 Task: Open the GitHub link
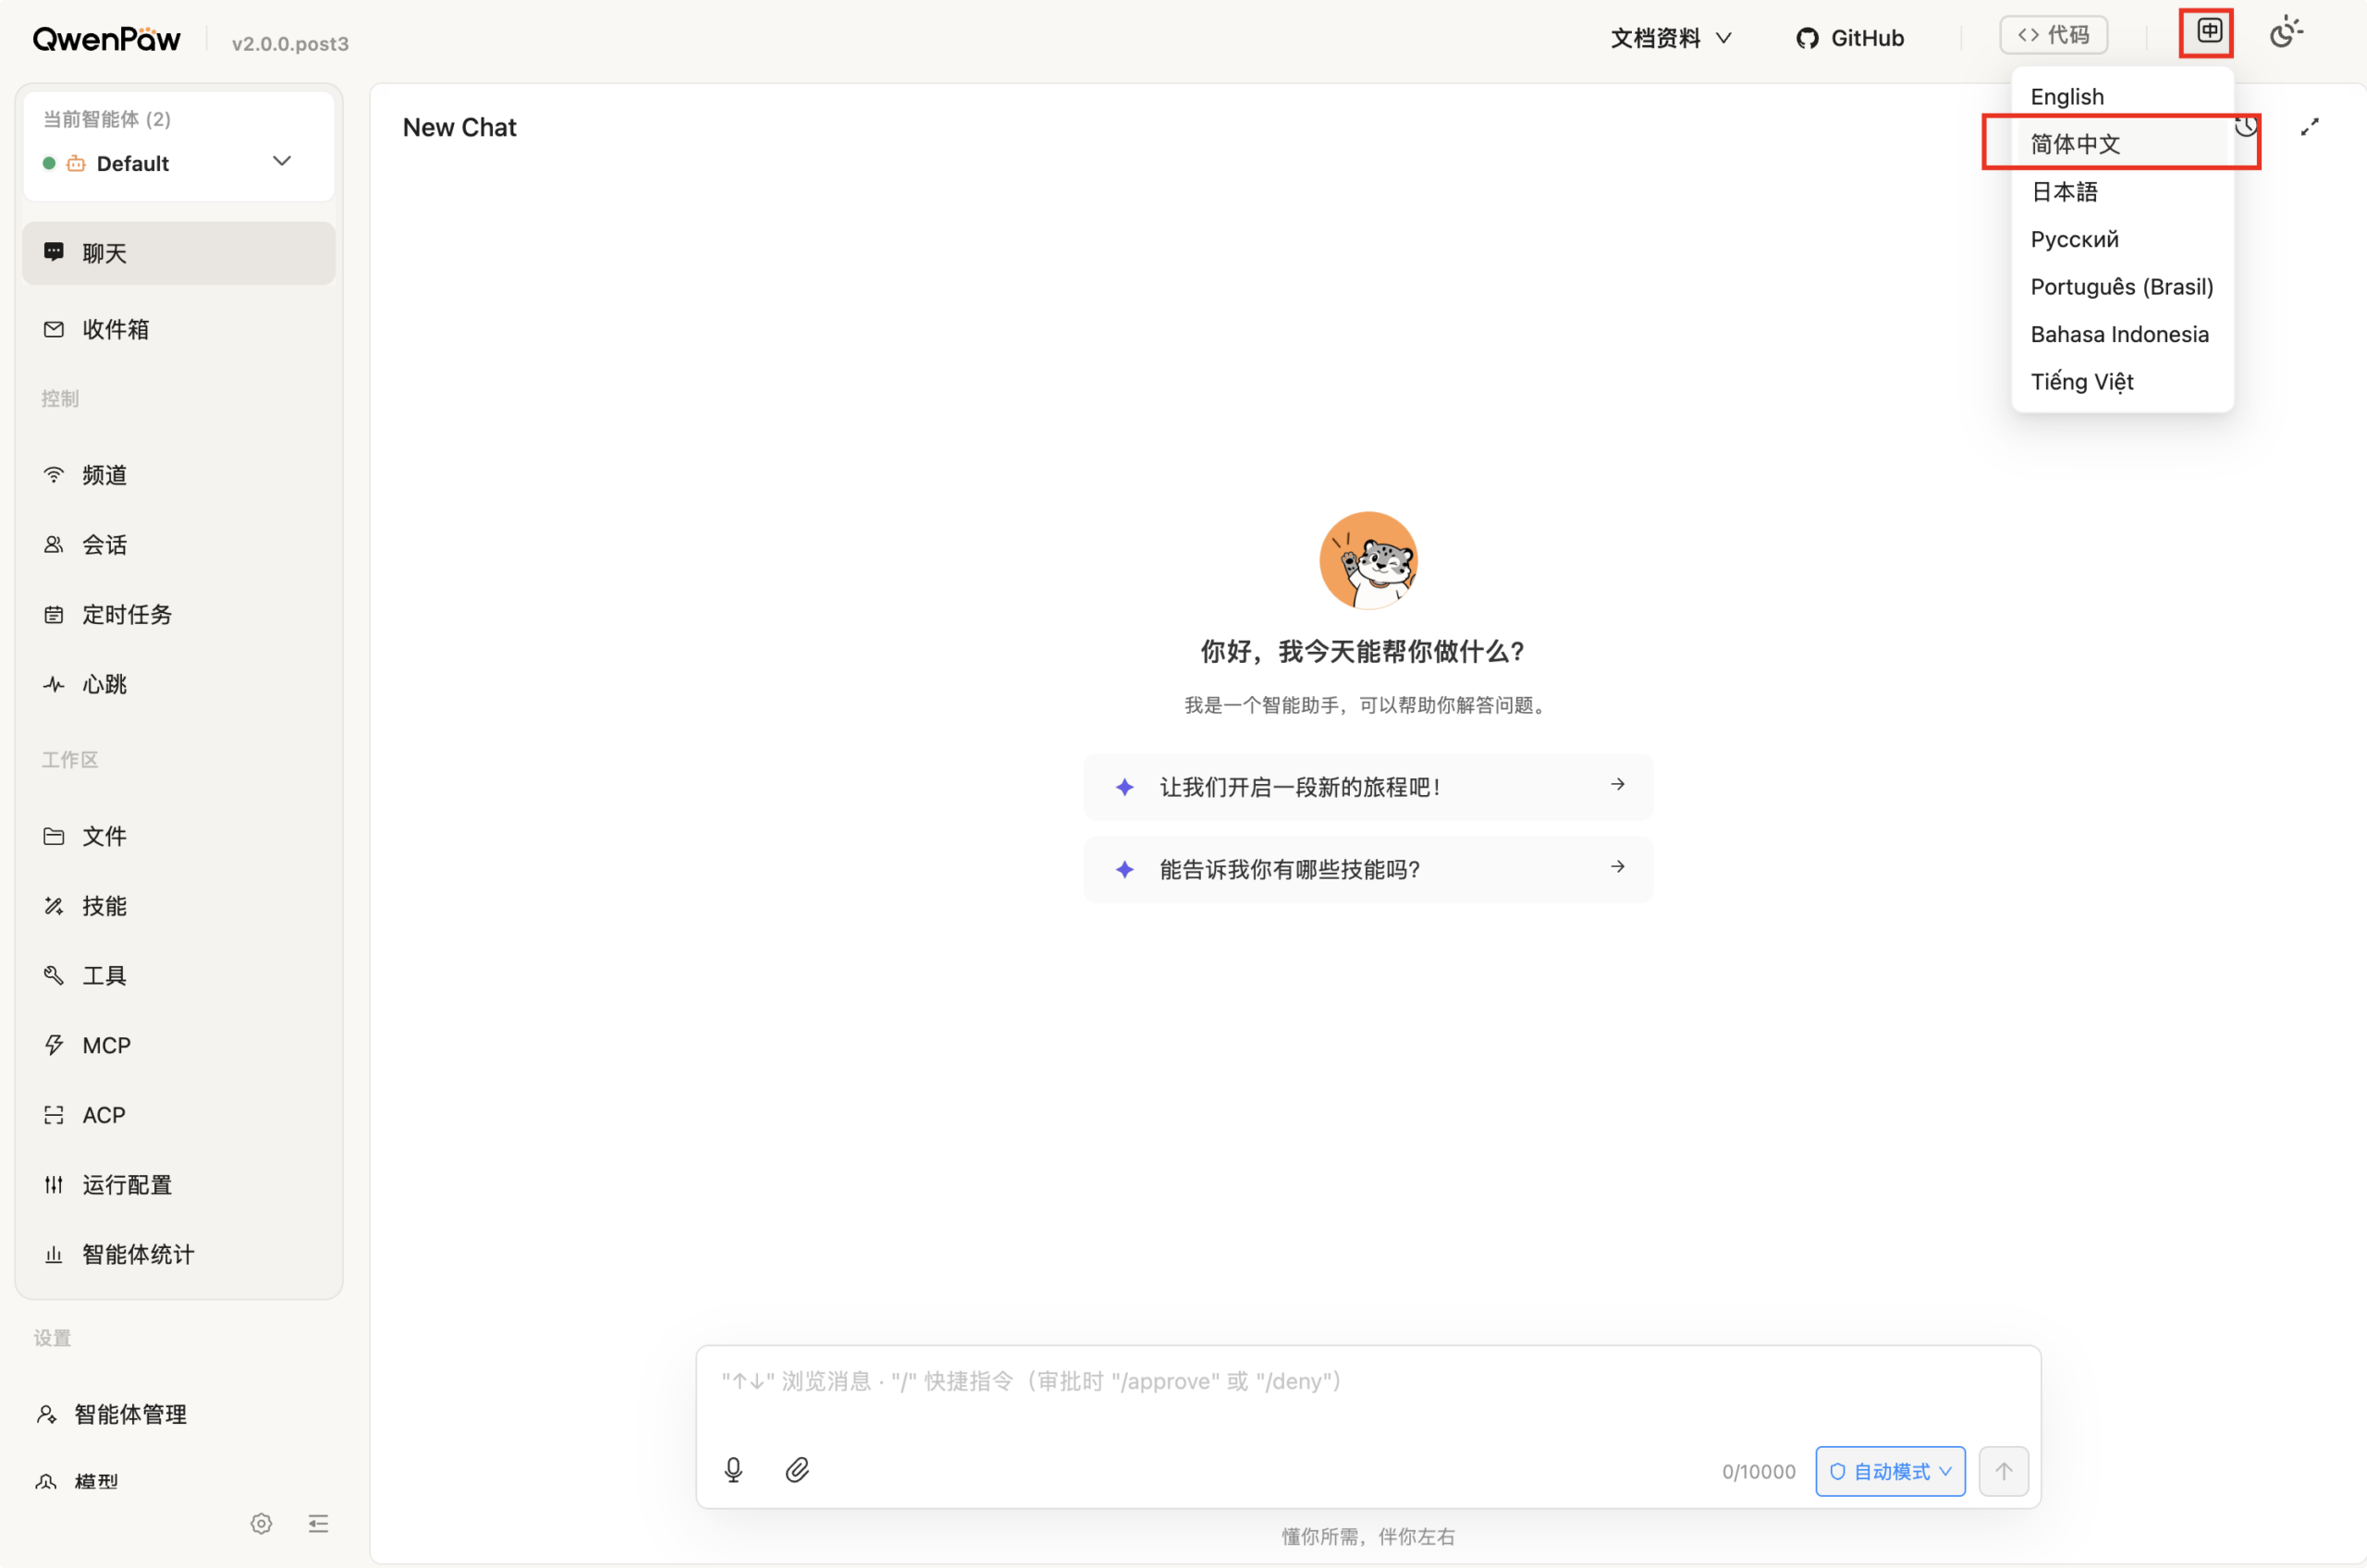1850,38
